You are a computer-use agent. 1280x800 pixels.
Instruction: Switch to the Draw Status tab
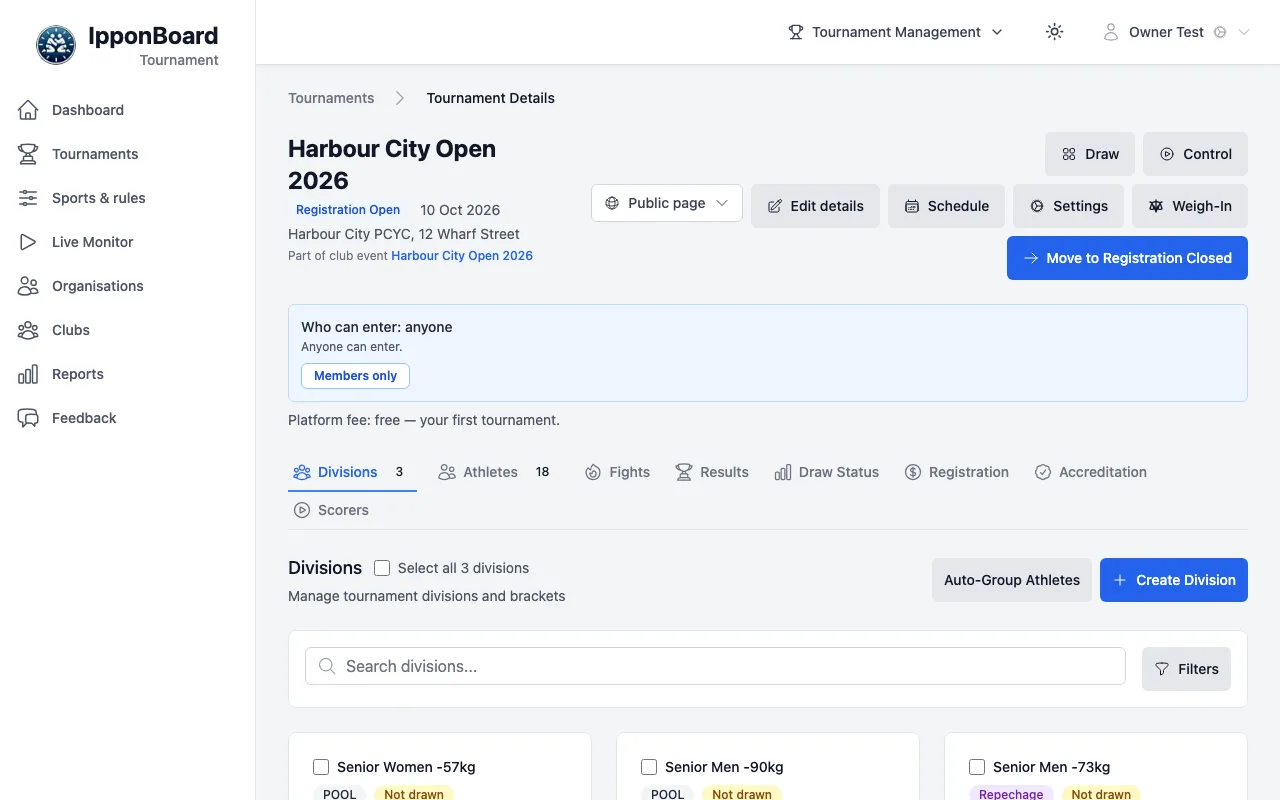pos(826,472)
